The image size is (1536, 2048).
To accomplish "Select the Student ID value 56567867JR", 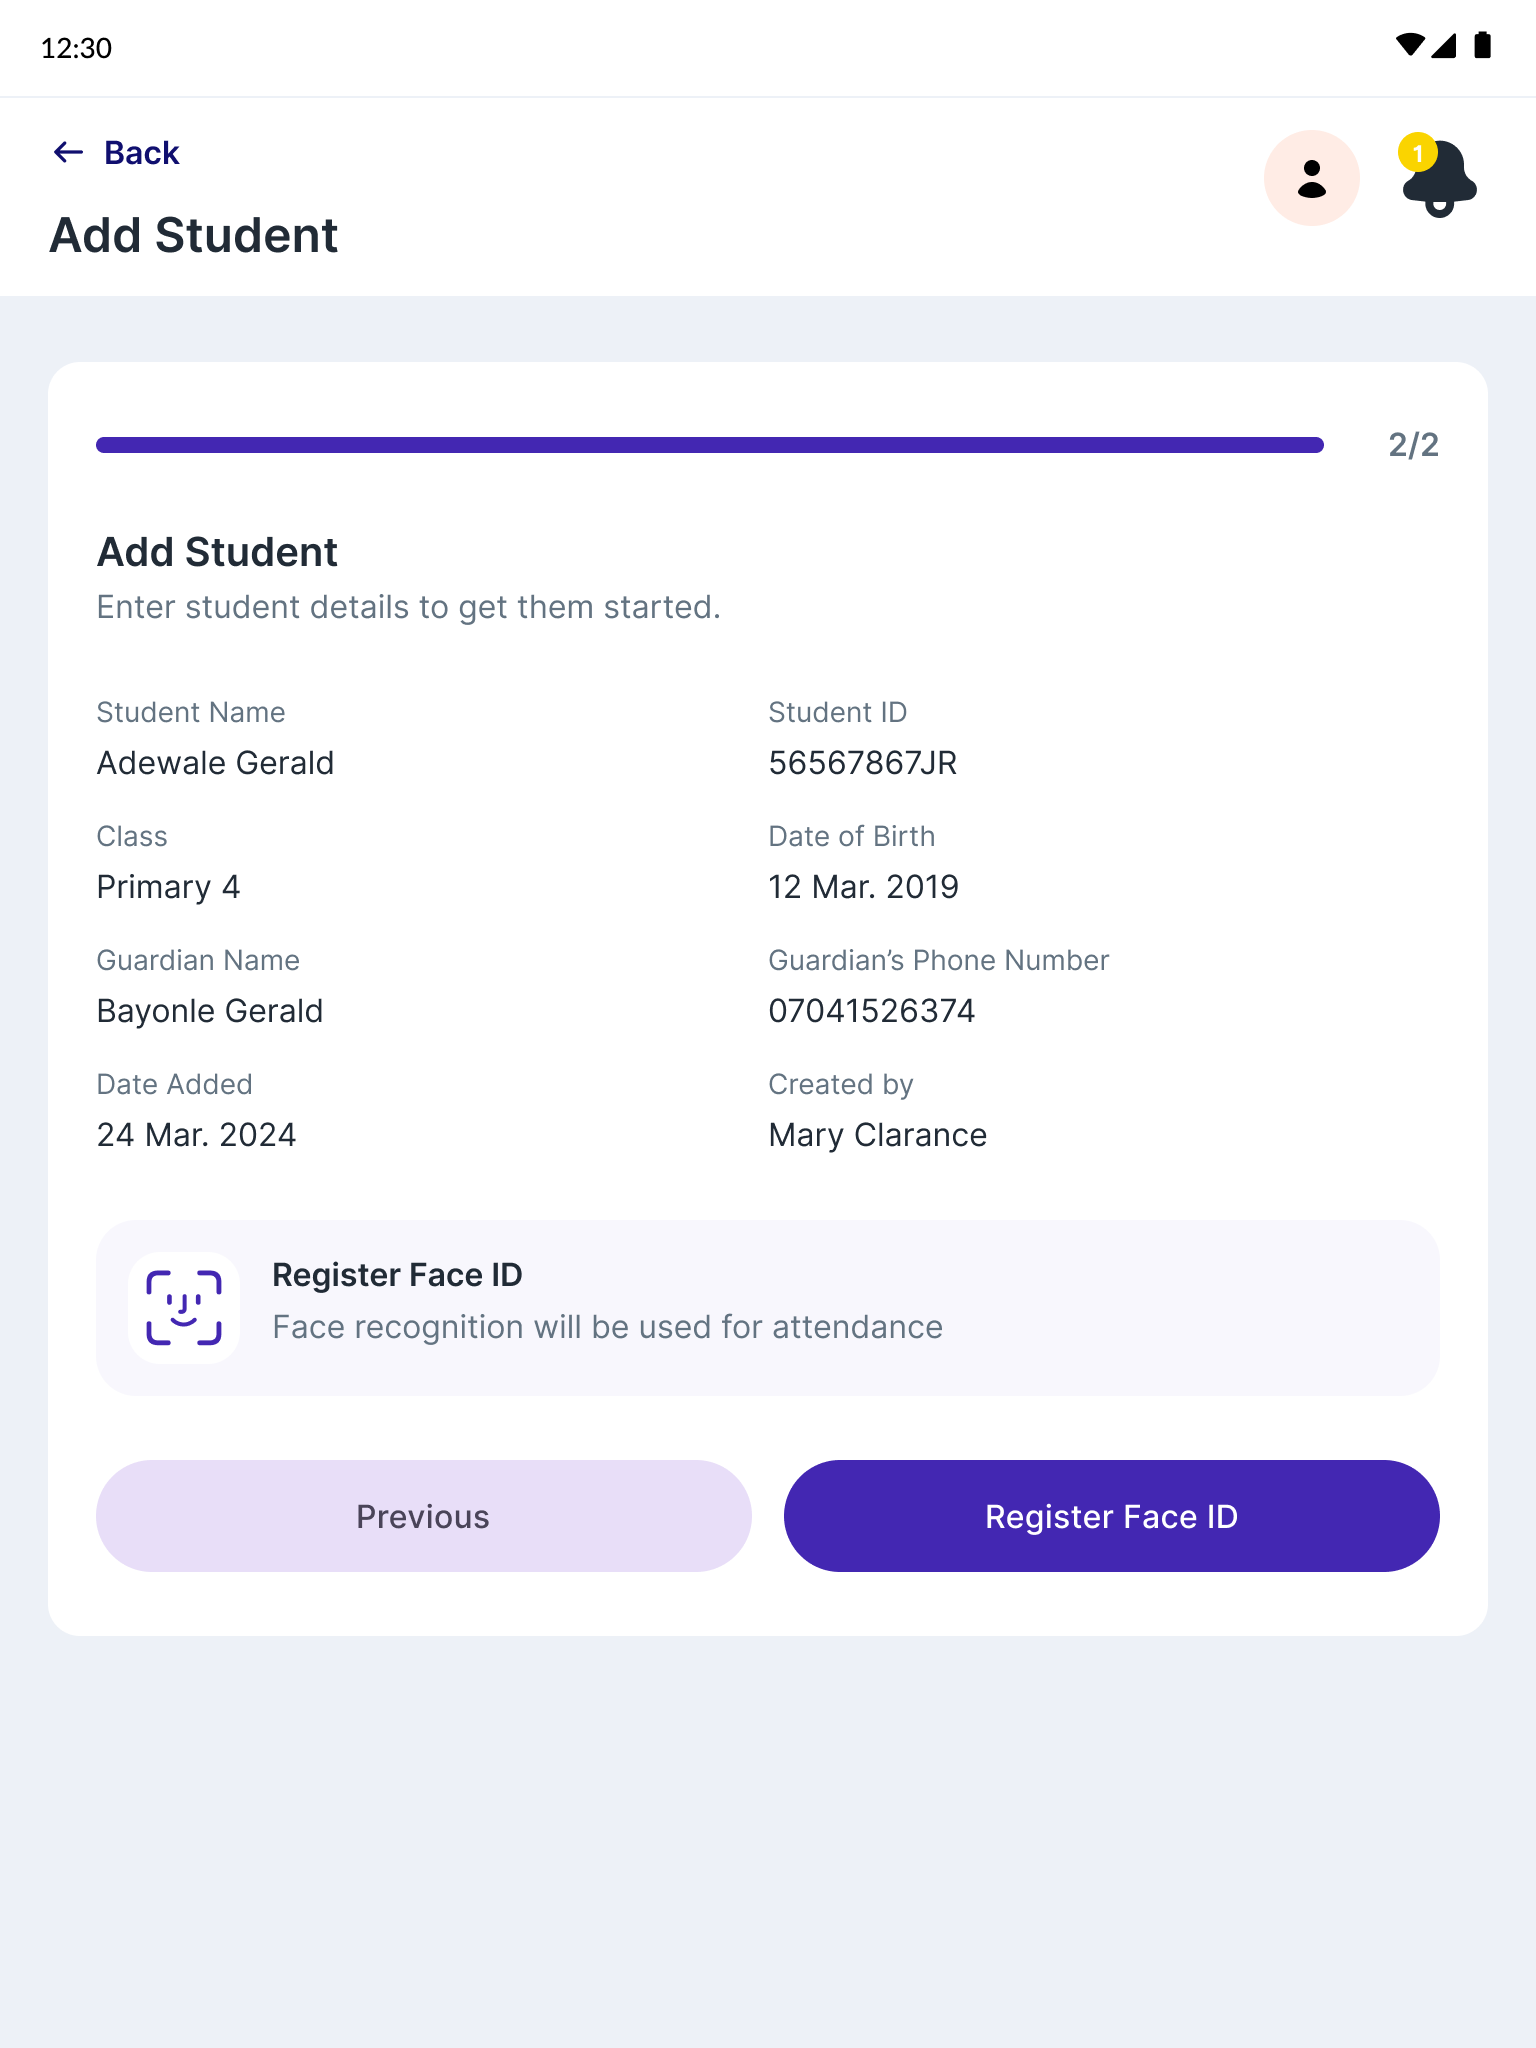I will (862, 763).
